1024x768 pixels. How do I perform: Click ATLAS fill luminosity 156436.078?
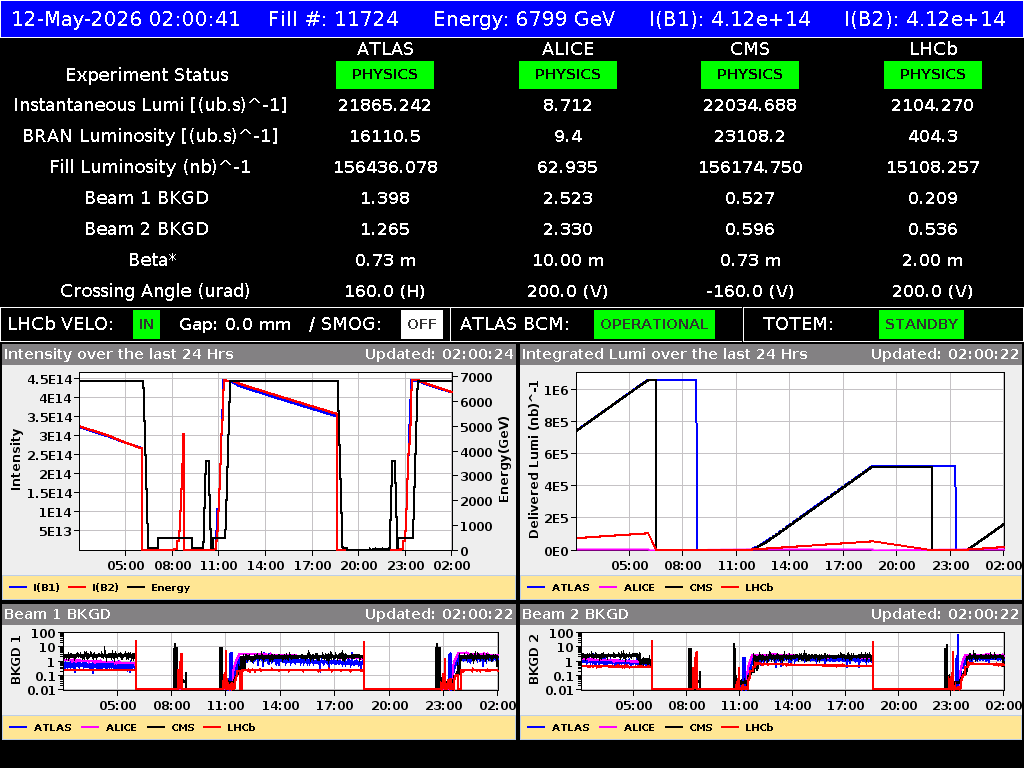click(x=385, y=167)
